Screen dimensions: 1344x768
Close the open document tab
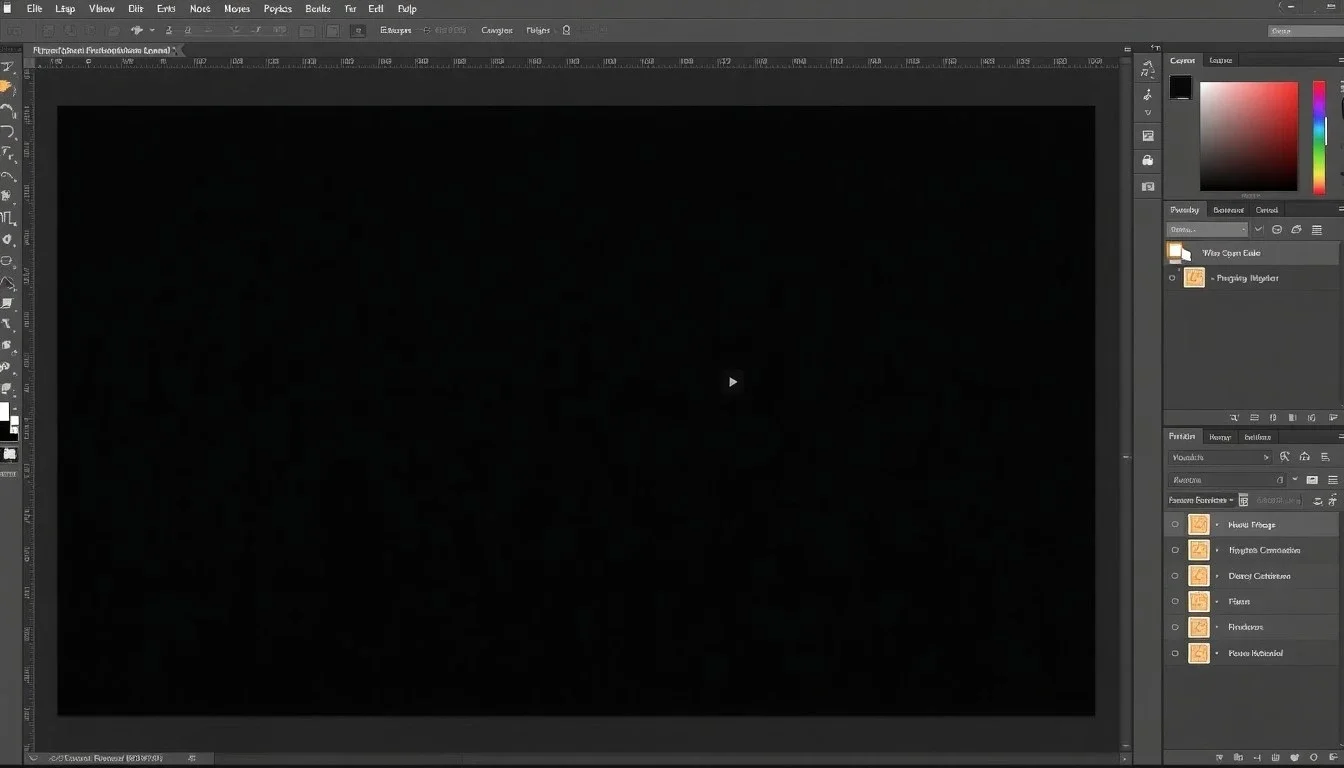tap(176, 50)
